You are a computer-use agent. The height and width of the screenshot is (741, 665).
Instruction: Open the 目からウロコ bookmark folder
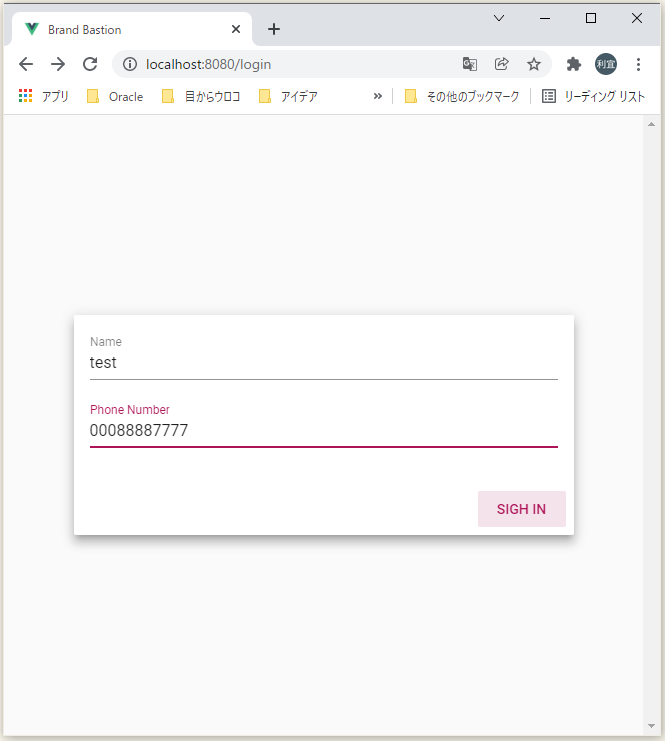[201, 96]
